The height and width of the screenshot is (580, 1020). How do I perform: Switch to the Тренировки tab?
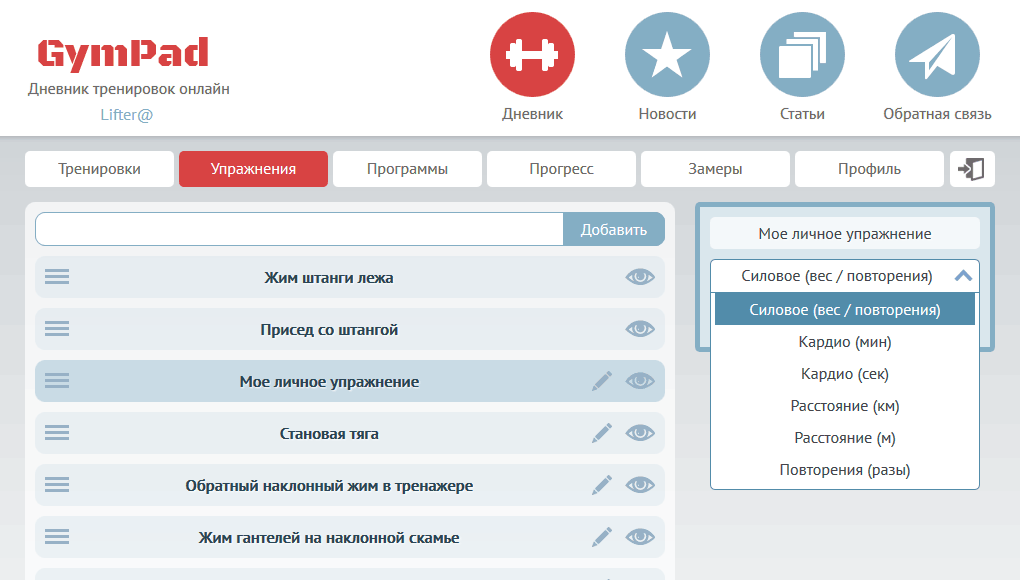tap(99, 169)
